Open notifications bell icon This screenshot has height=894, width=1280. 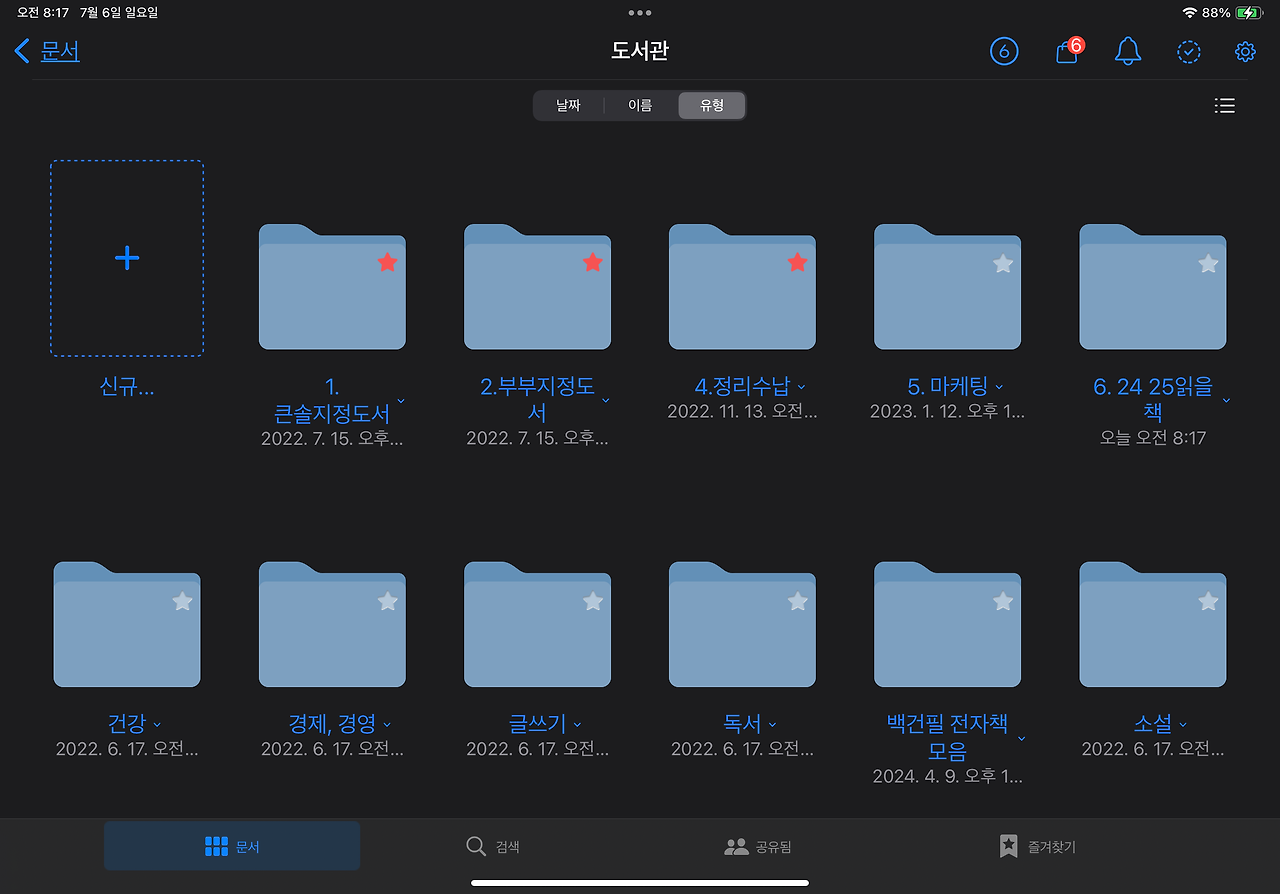click(x=1128, y=51)
